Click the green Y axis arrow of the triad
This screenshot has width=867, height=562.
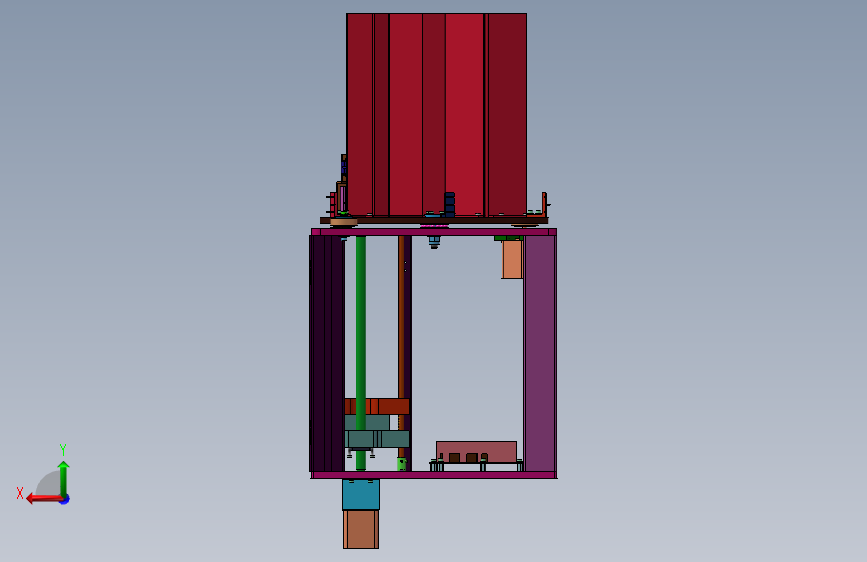(x=64, y=478)
